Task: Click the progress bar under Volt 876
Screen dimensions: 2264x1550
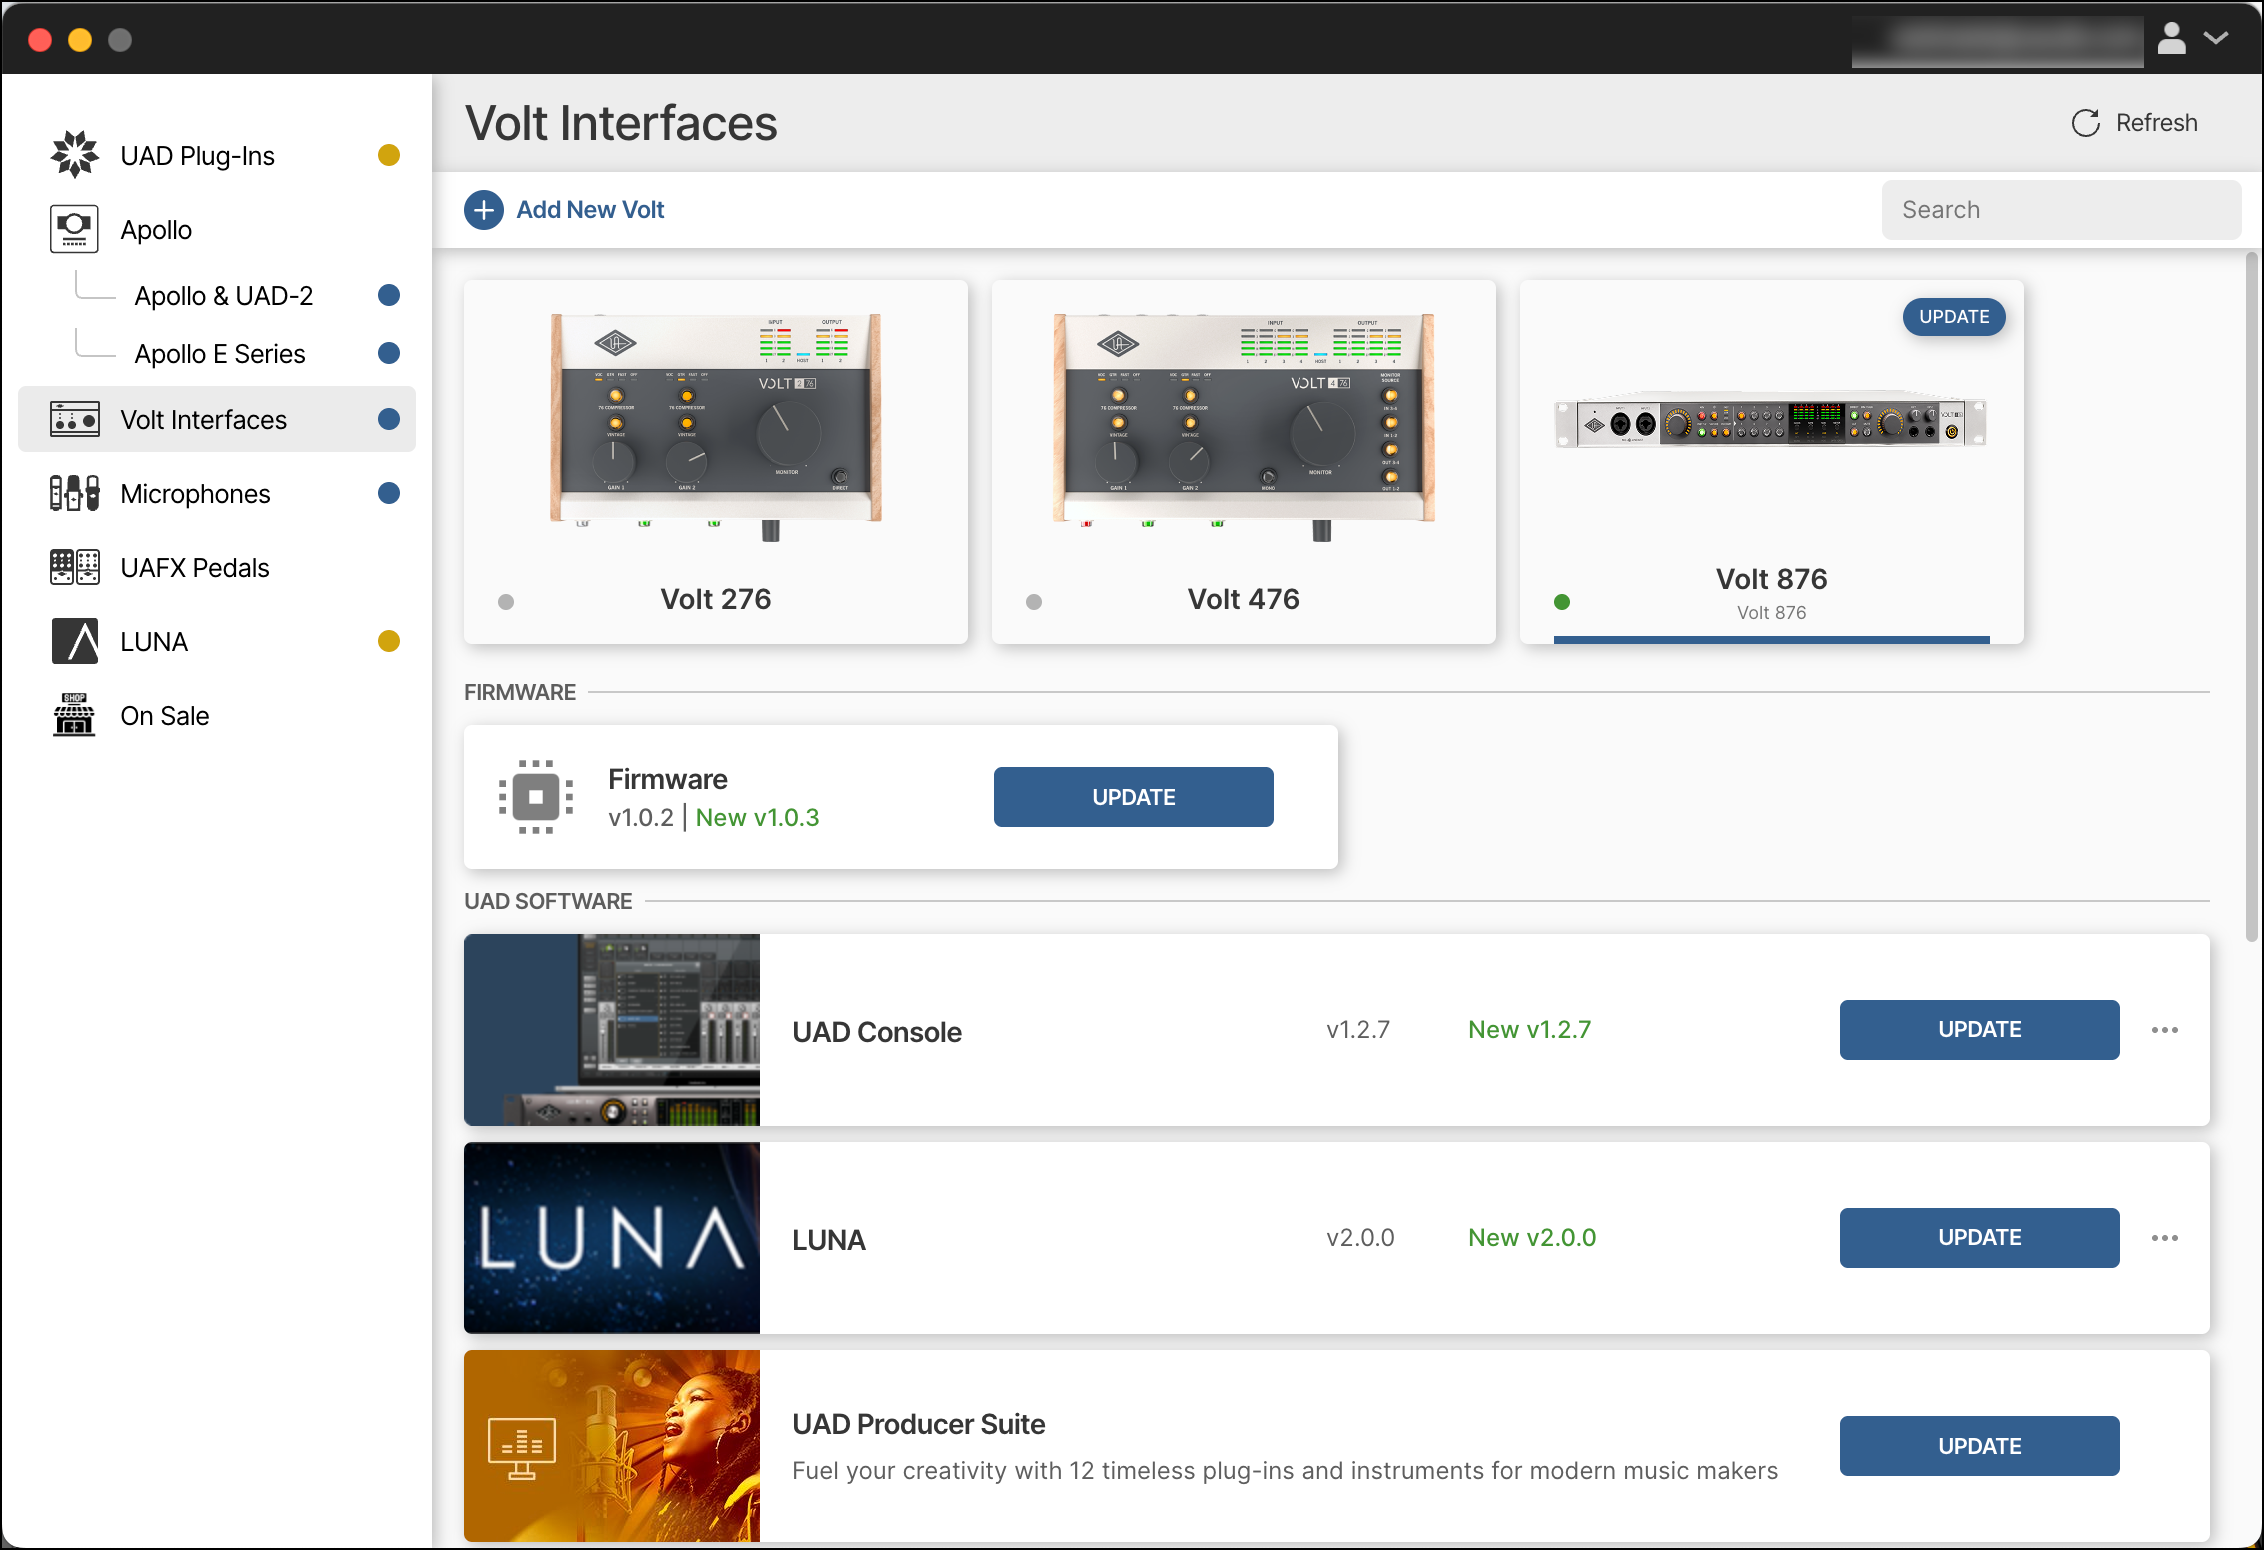Action: (1770, 637)
